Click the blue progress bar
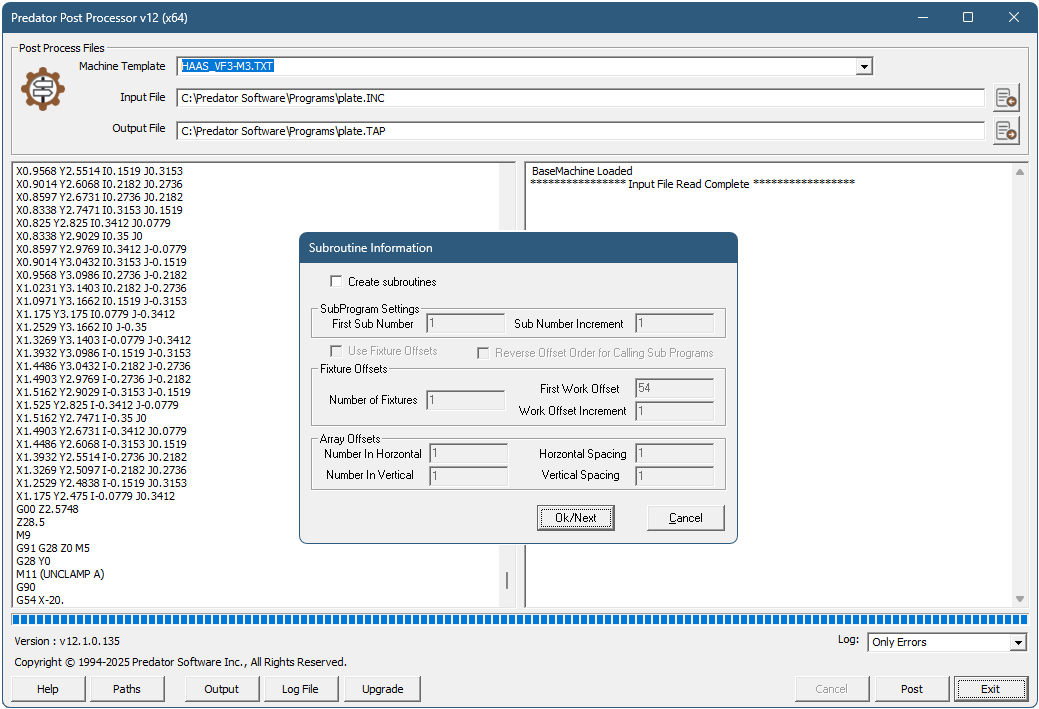 coord(519,618)
